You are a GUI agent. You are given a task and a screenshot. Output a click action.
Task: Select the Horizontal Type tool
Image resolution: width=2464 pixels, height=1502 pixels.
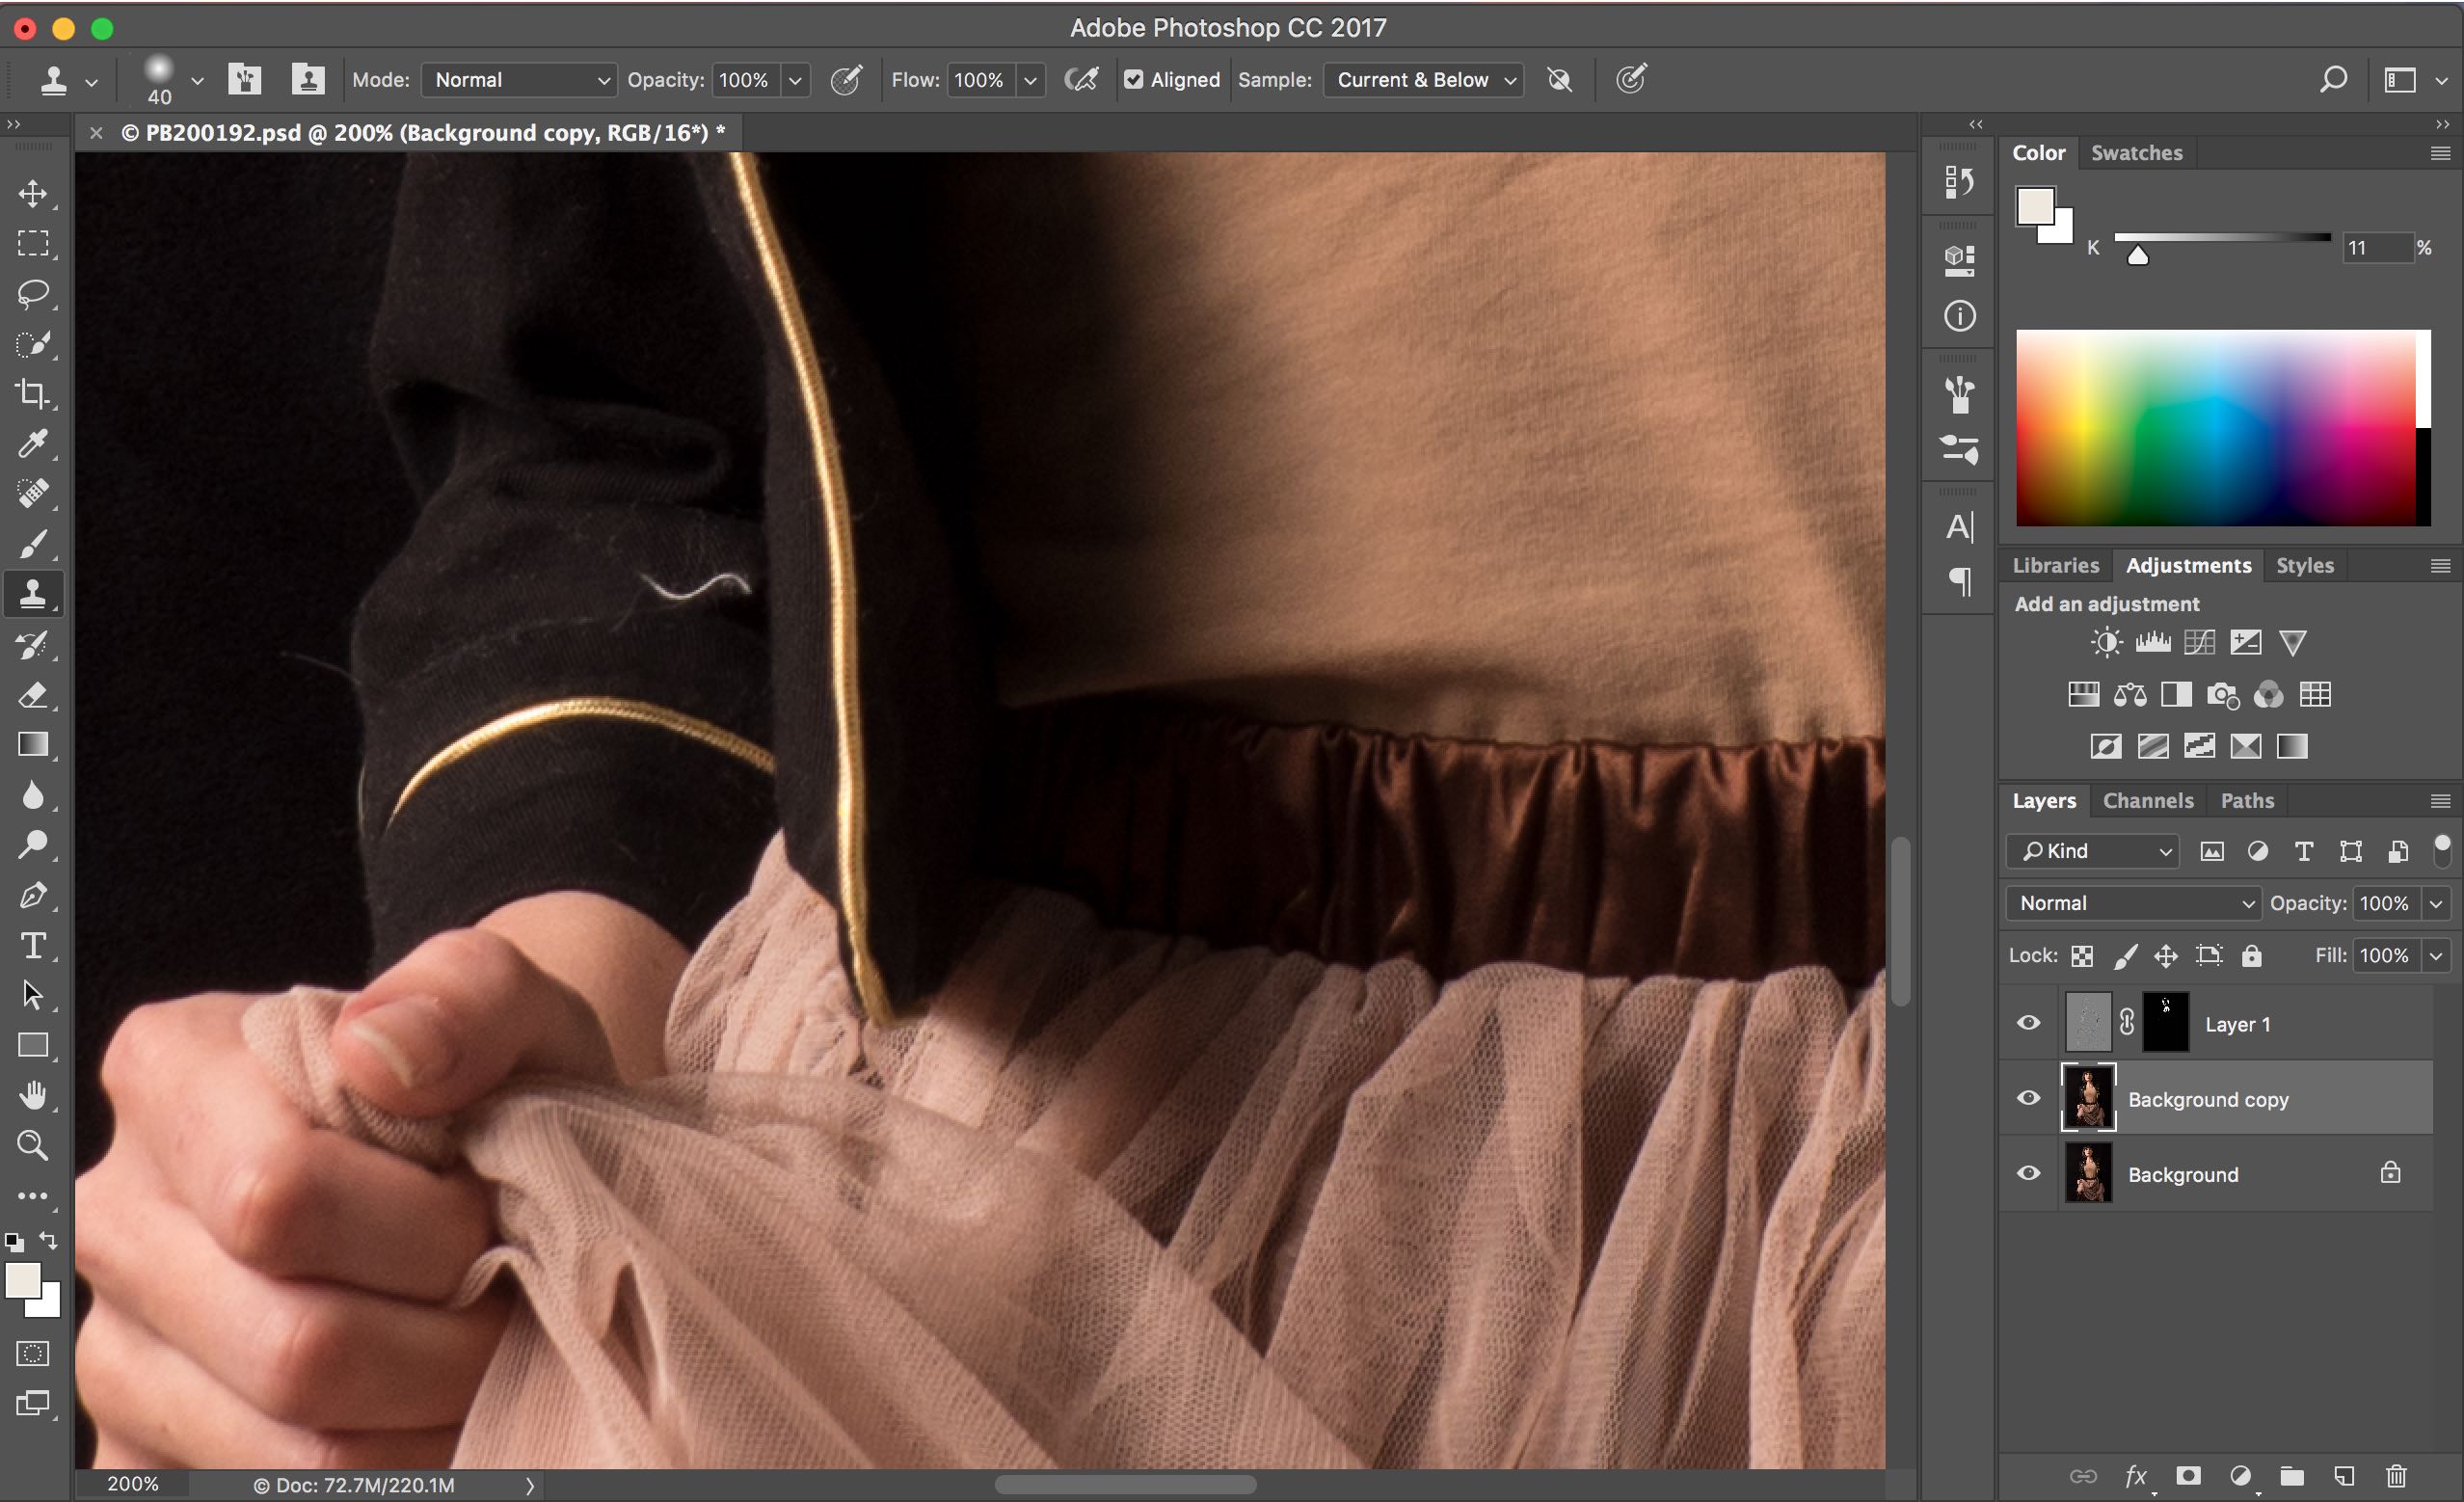pyautogui.click(x=33, y=945)
